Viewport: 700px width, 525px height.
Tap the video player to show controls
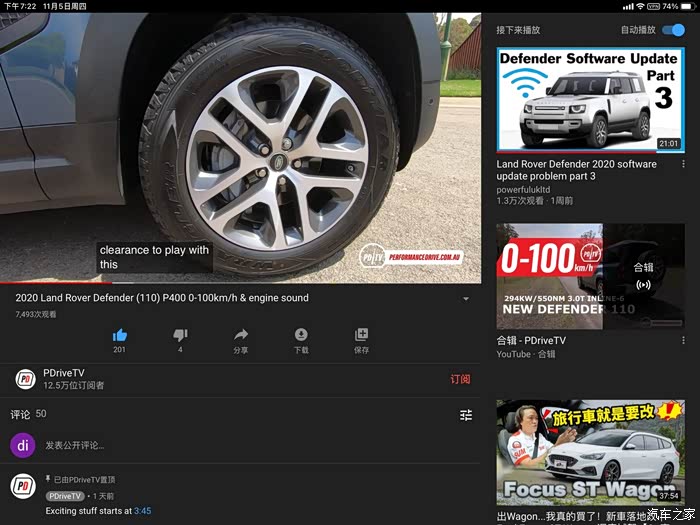(241, 147)
